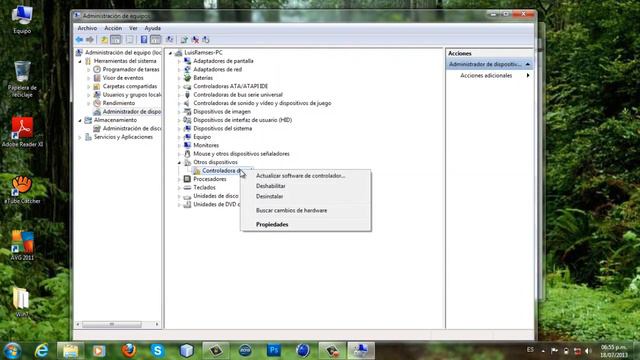Open the Ver menu
The width and height of the screenshot is (640, 360).
point(133,28)
